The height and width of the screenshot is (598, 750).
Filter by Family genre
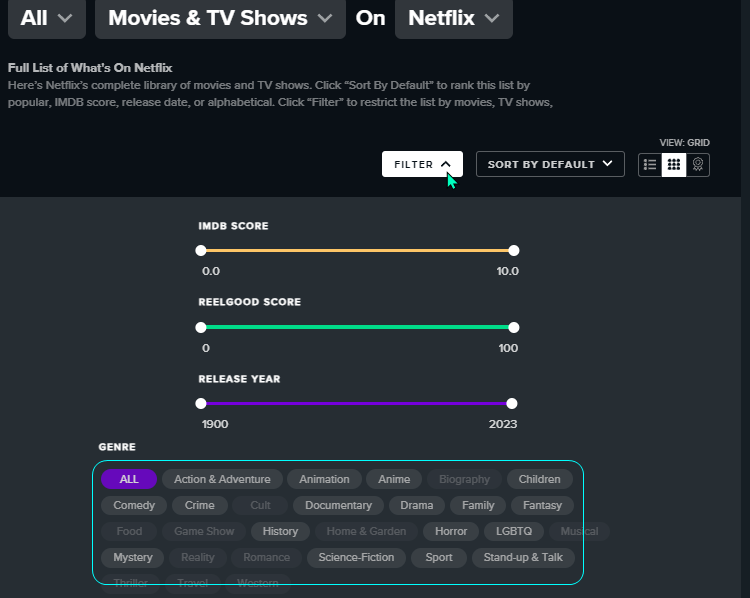(478, 505)
